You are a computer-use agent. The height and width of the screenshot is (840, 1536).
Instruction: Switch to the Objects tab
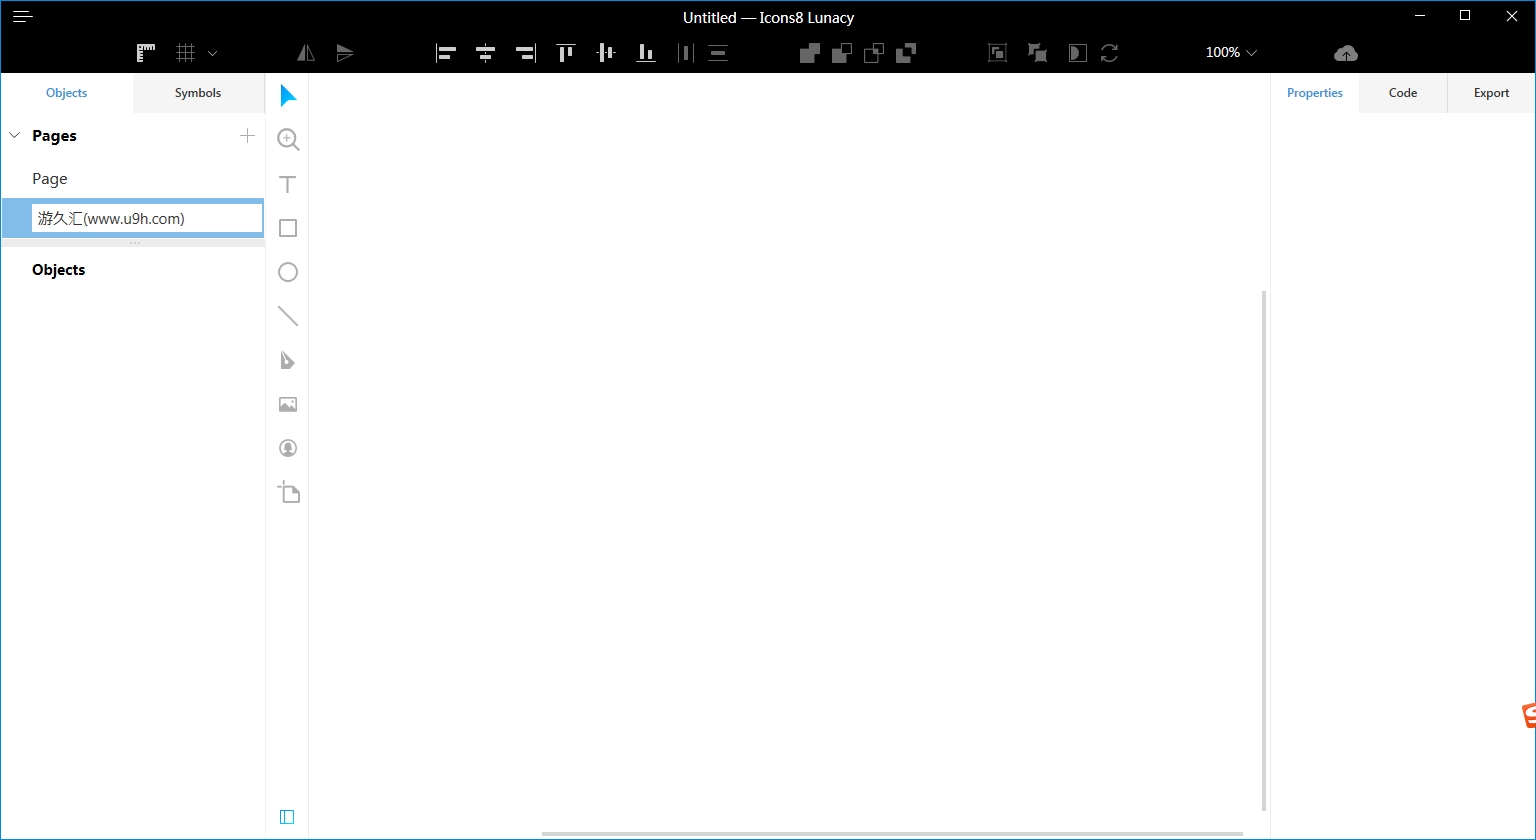67,93
